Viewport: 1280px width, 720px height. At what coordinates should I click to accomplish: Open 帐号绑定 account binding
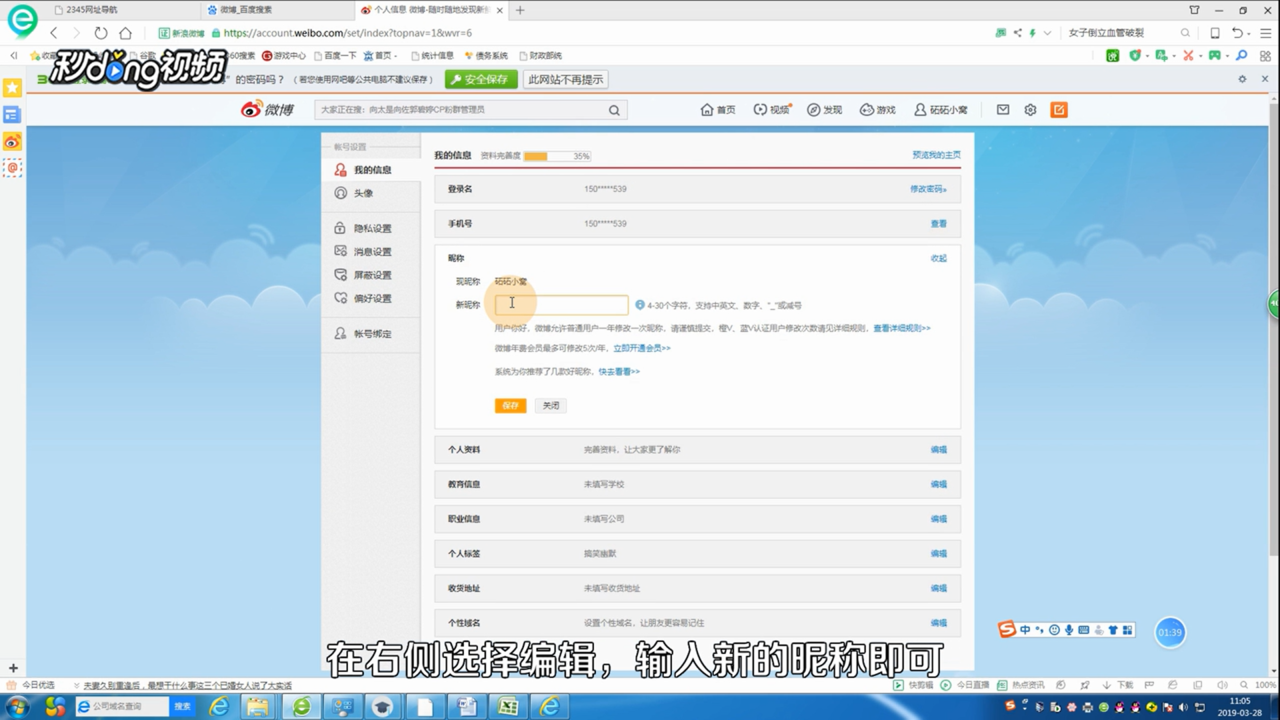(371, 333)
